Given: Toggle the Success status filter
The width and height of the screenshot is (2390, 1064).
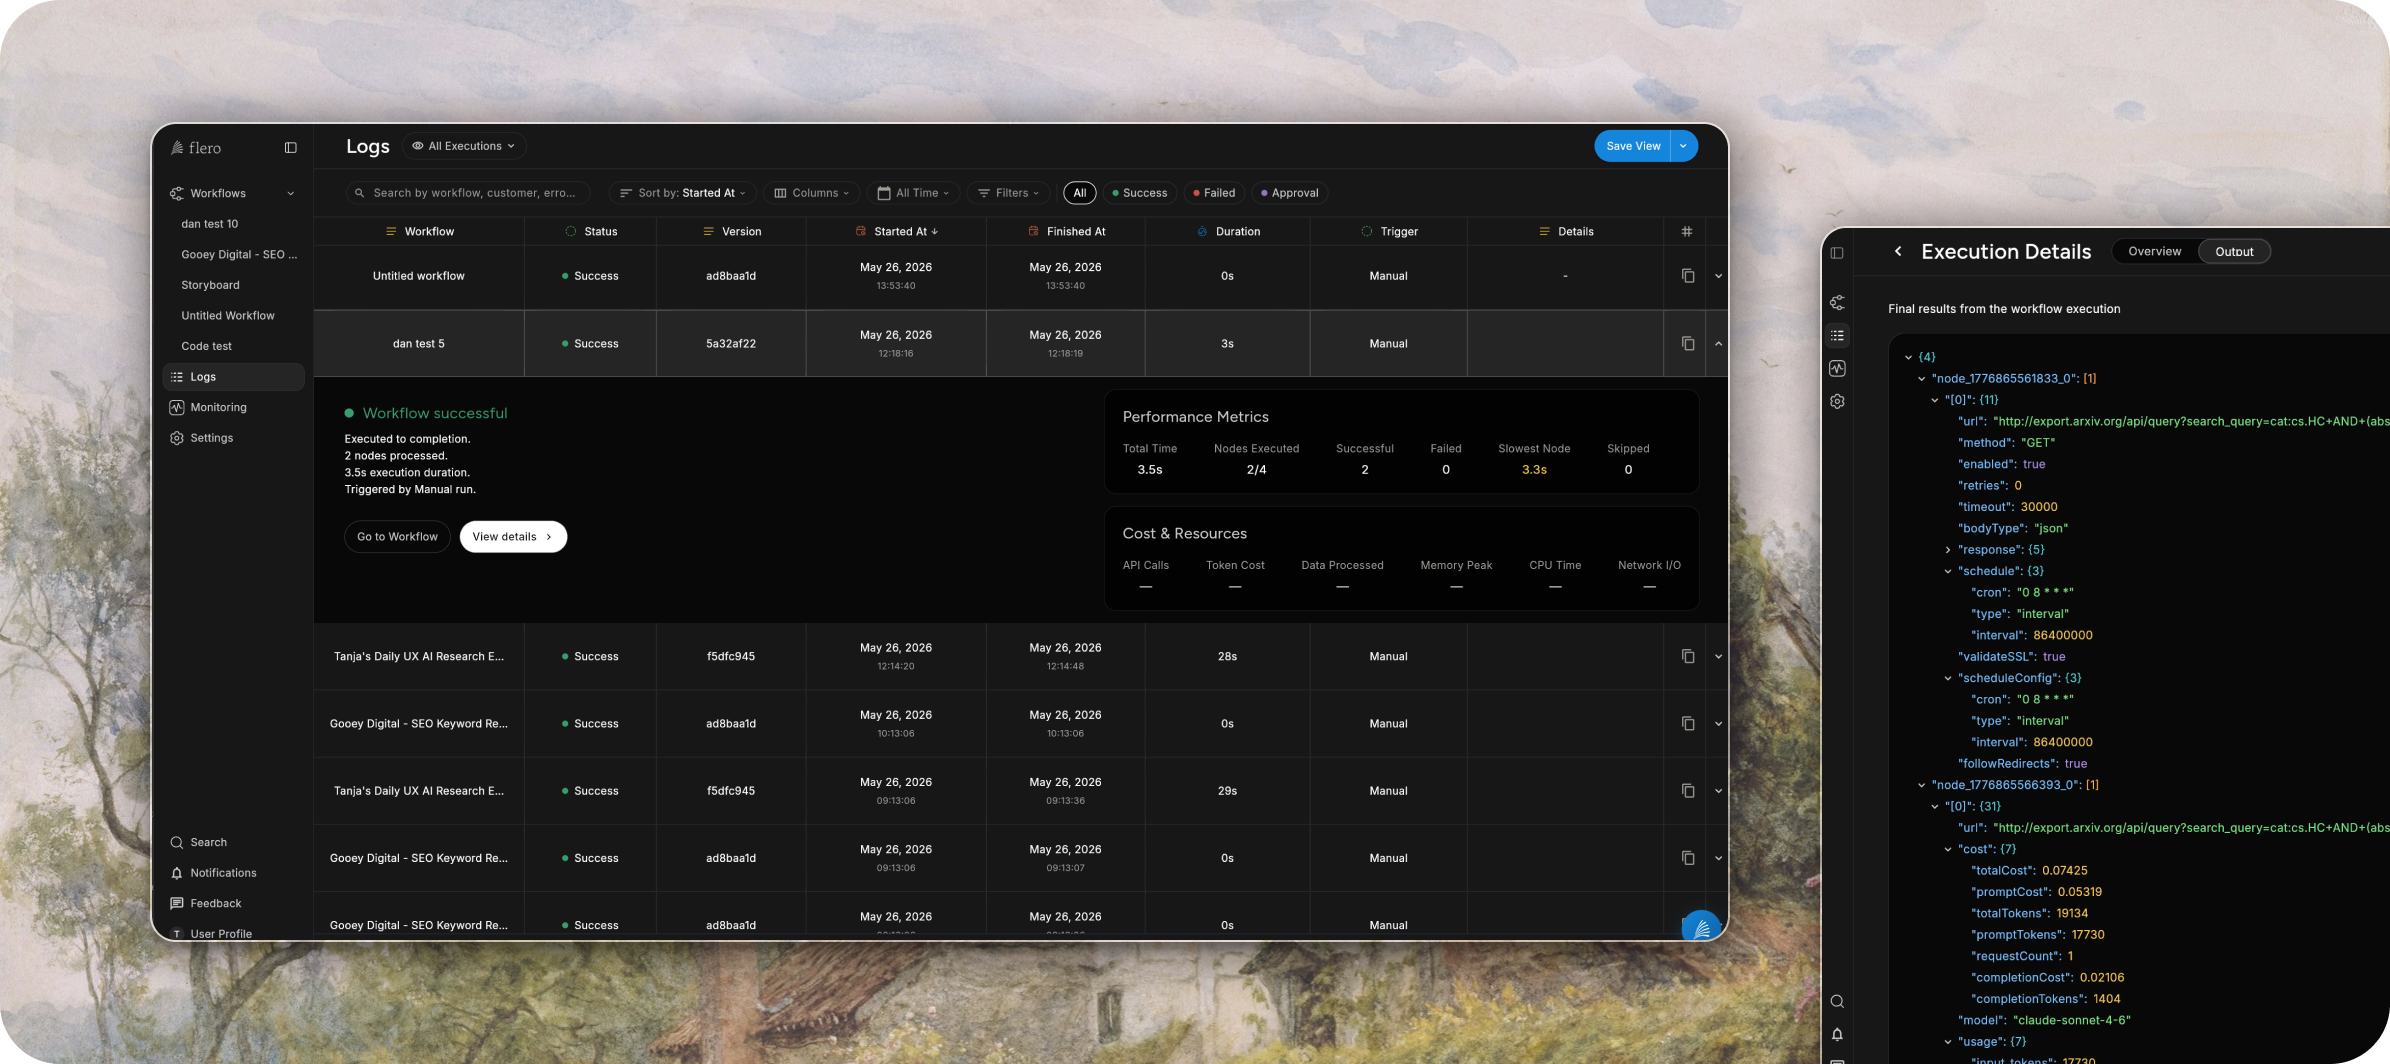Looking at the screenshot, I should [x=1140, y=193].
